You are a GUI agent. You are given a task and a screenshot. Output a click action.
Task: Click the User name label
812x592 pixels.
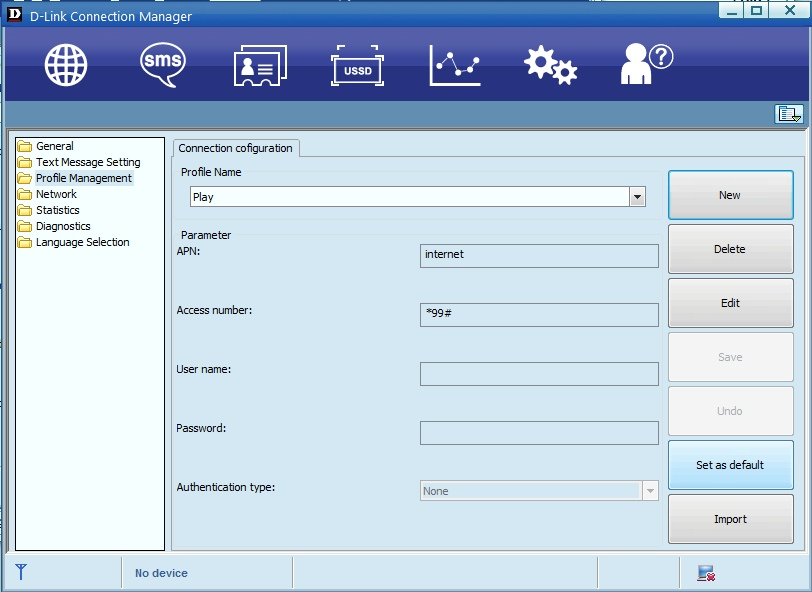pyautogui.click(x=204, y=369)
